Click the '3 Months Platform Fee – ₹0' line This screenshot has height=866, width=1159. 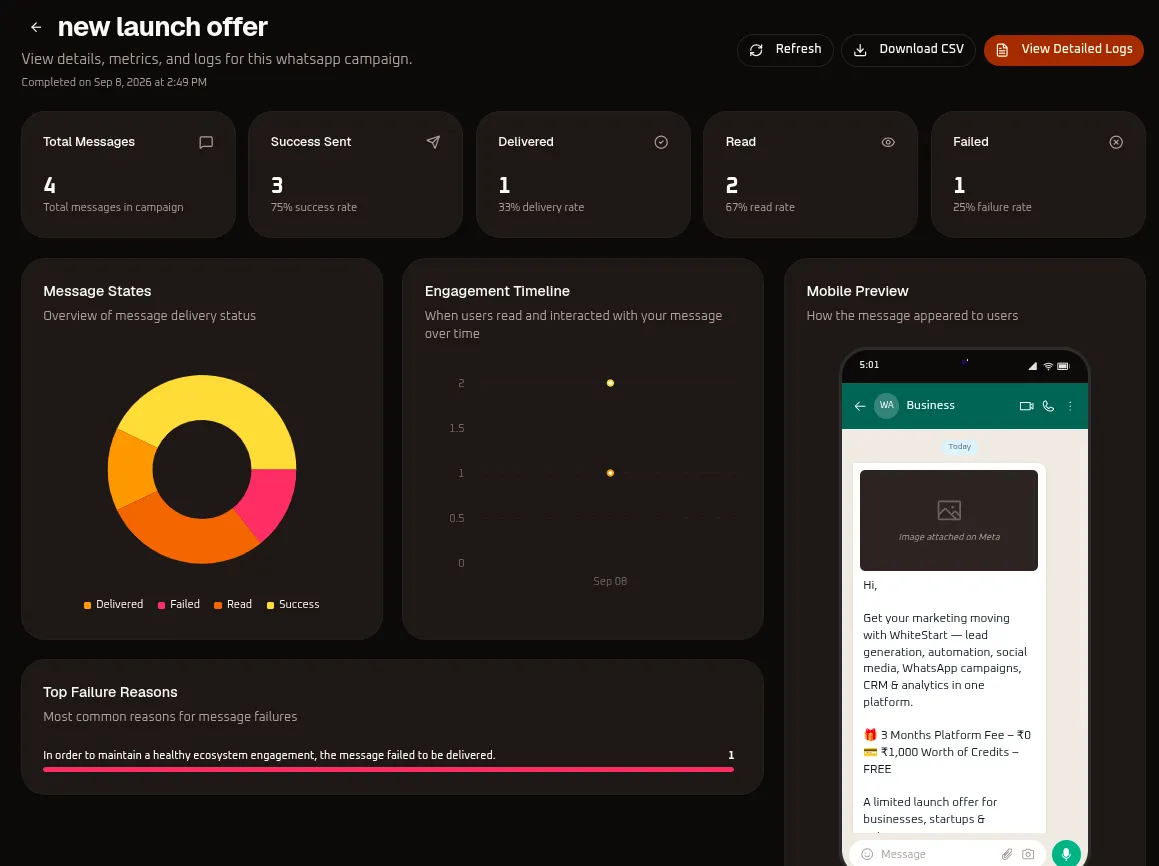click(x=947, y=735)
